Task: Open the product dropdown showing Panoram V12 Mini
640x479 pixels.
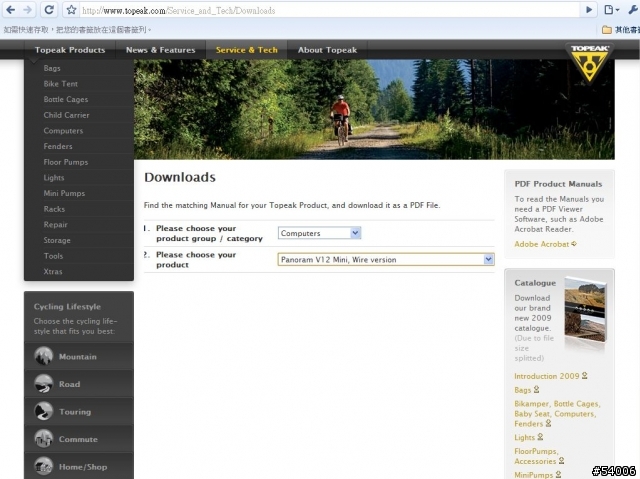Action: coord(386,259)
